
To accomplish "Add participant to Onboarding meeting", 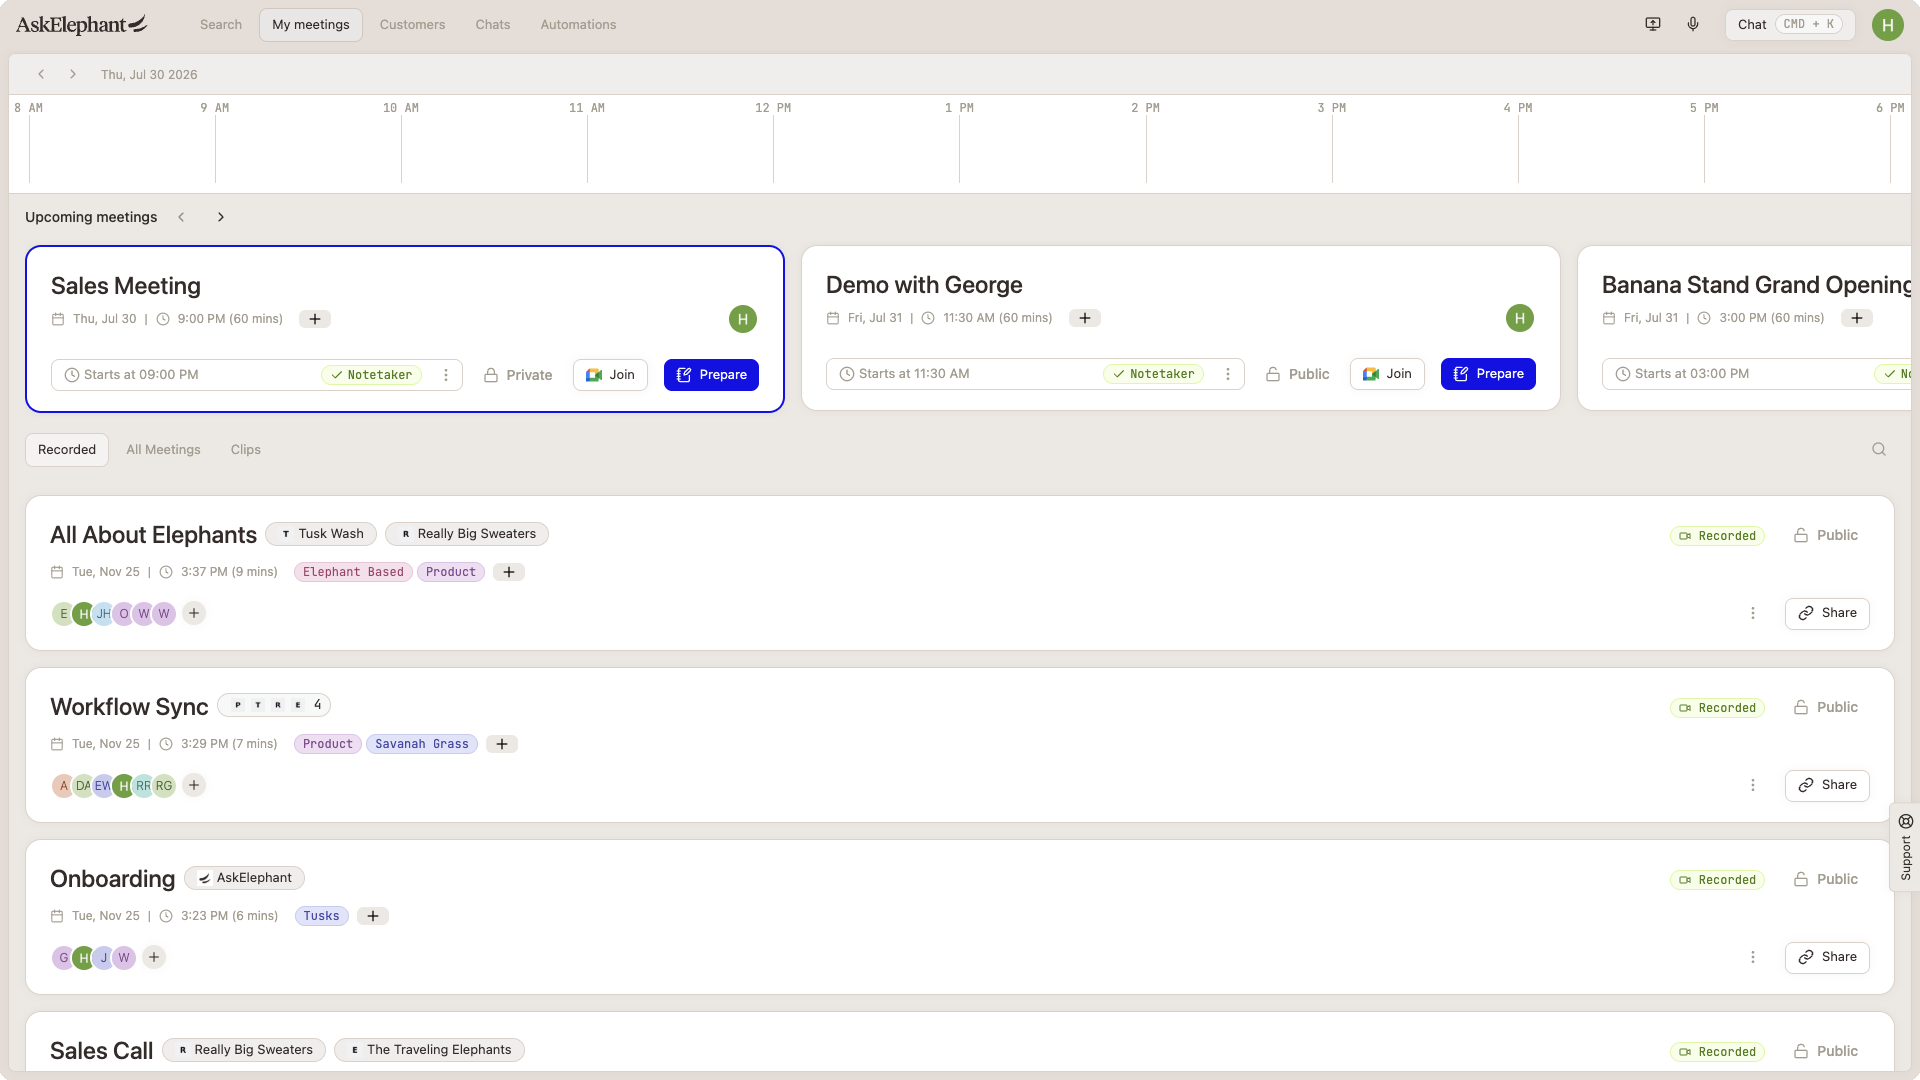I will pos(154,957).
